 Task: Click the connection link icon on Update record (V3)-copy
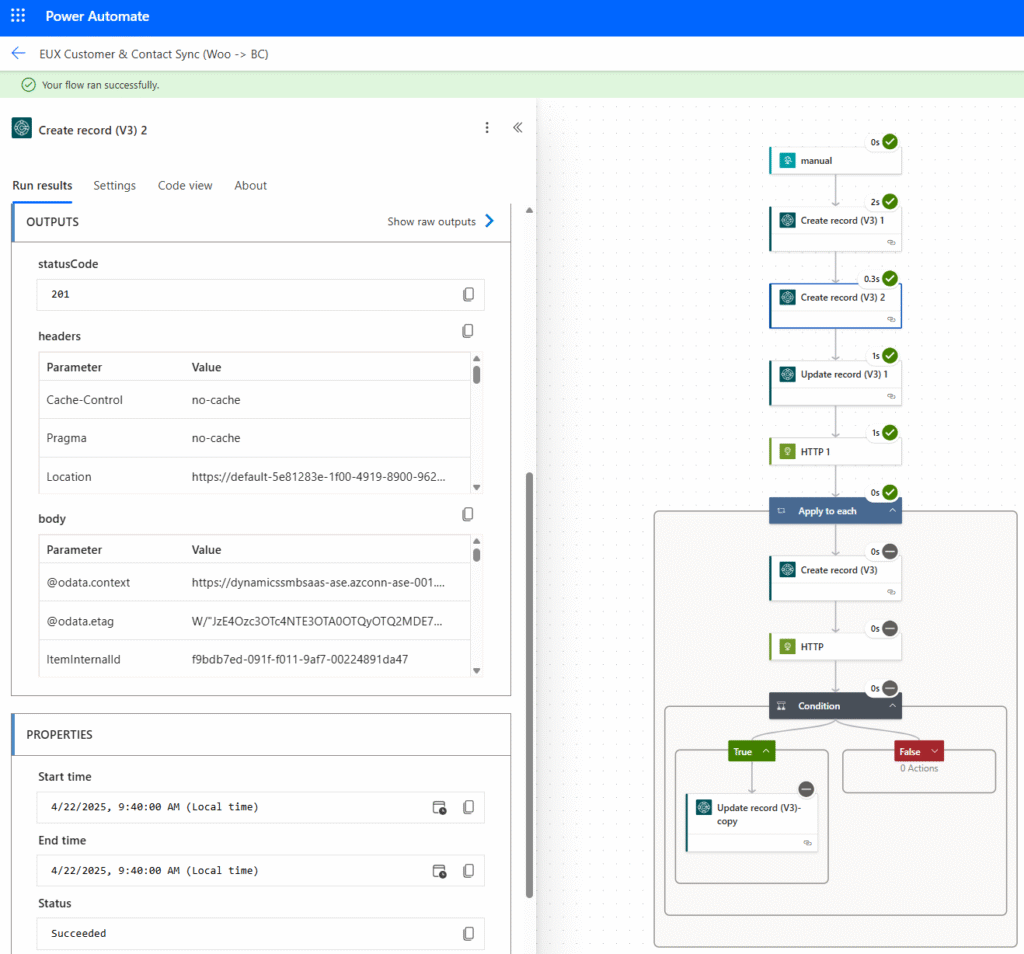click(x=808, y=843)
